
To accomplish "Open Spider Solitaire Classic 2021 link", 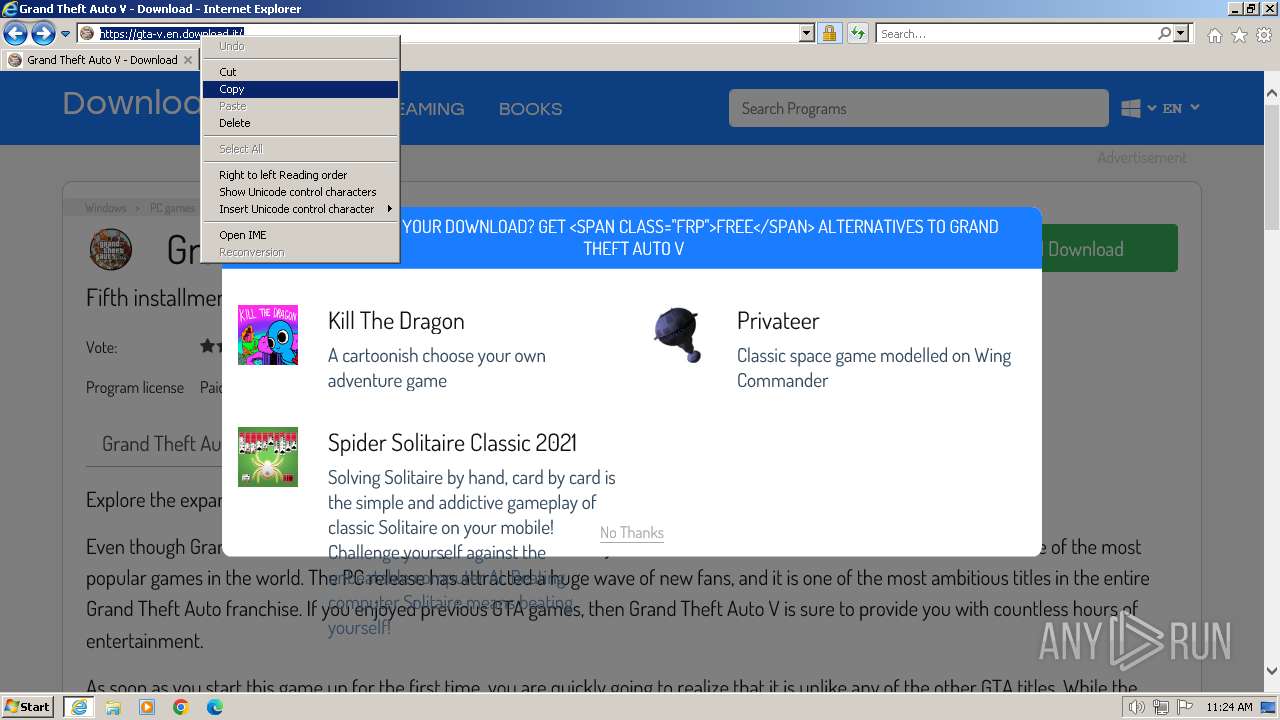I will pos(452,443).
